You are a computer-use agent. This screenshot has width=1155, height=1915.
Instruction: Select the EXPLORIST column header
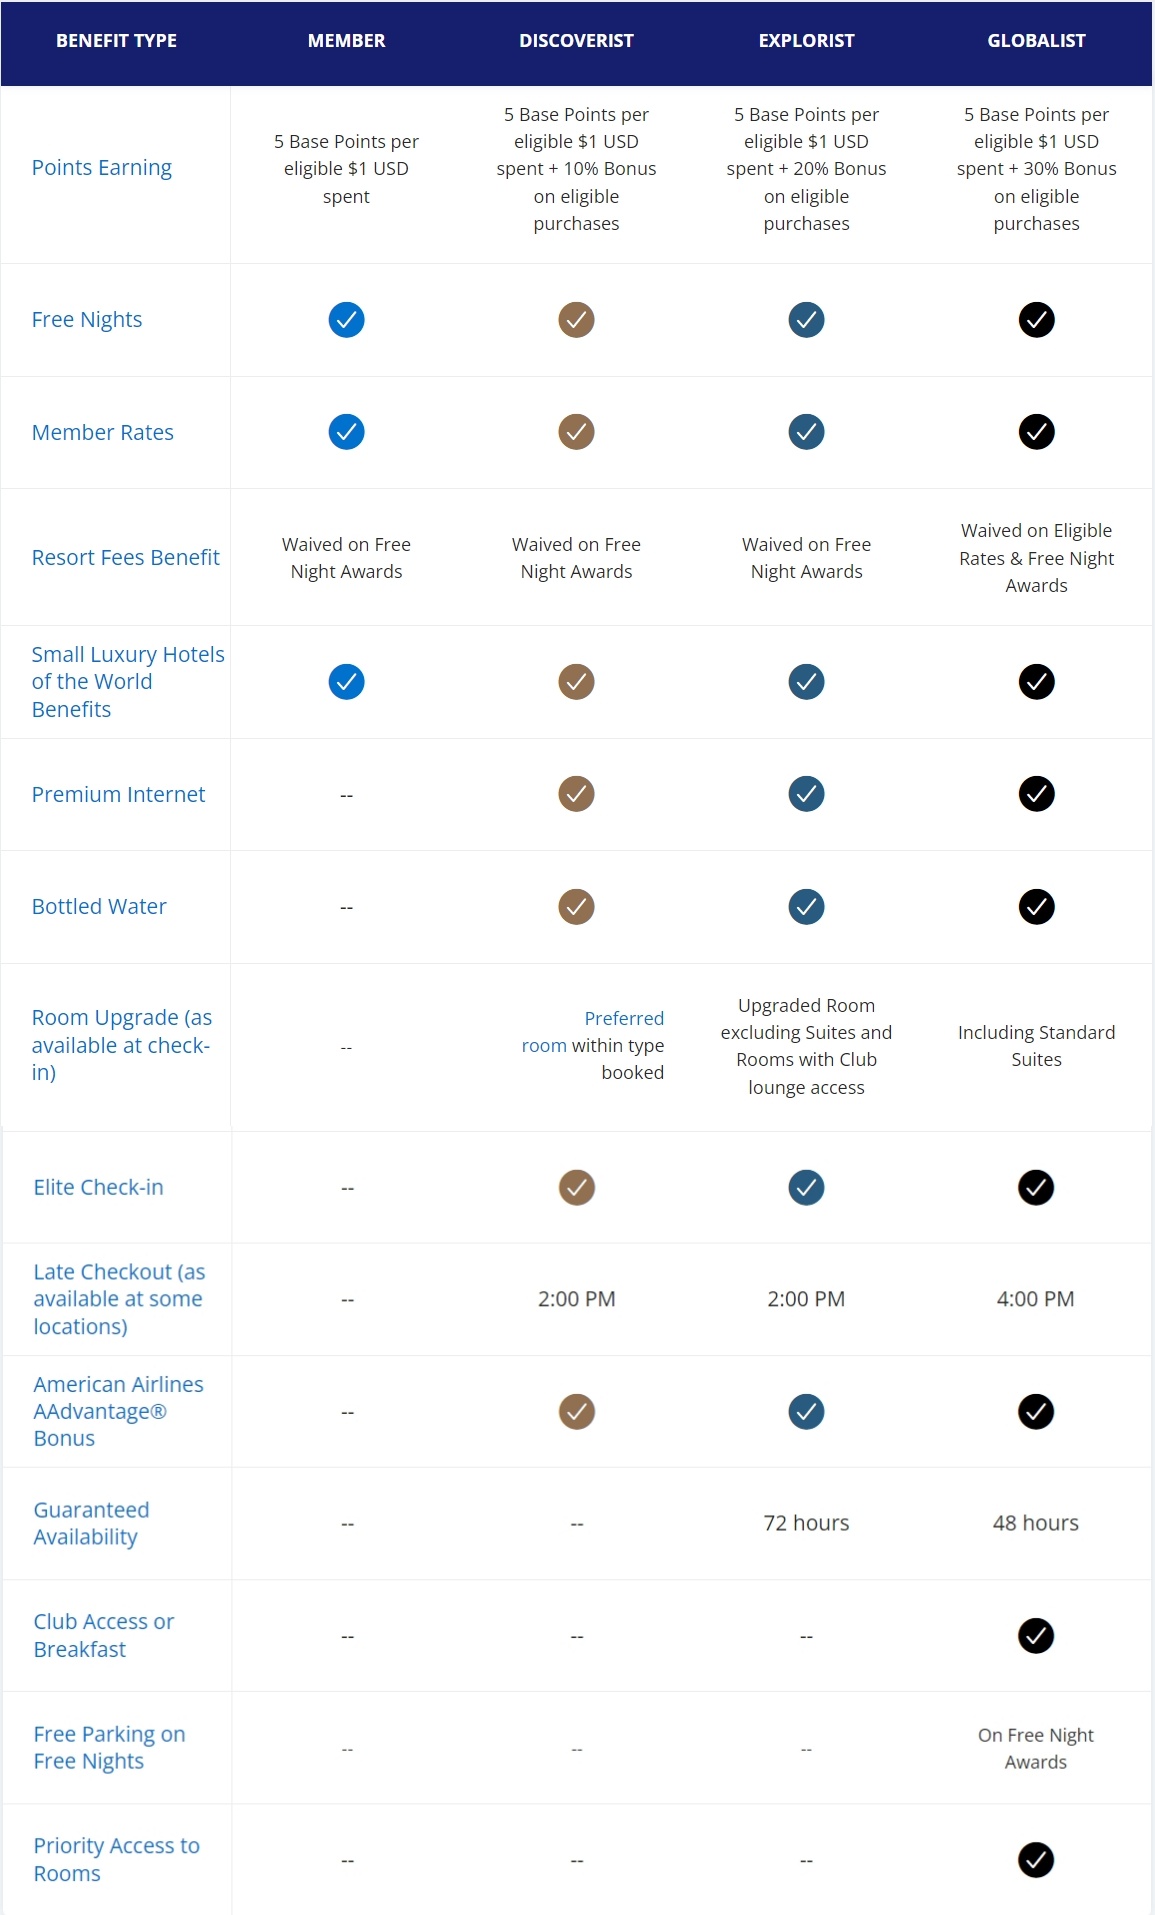pyautogui.click(x=806, y=41)
